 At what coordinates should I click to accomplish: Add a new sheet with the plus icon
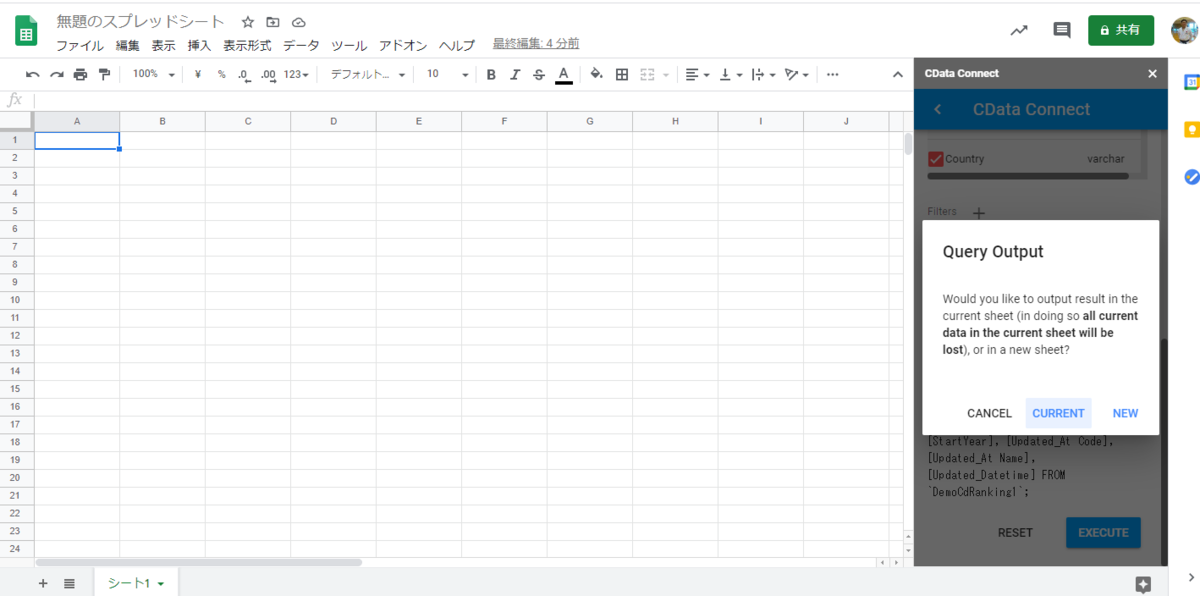42,583
